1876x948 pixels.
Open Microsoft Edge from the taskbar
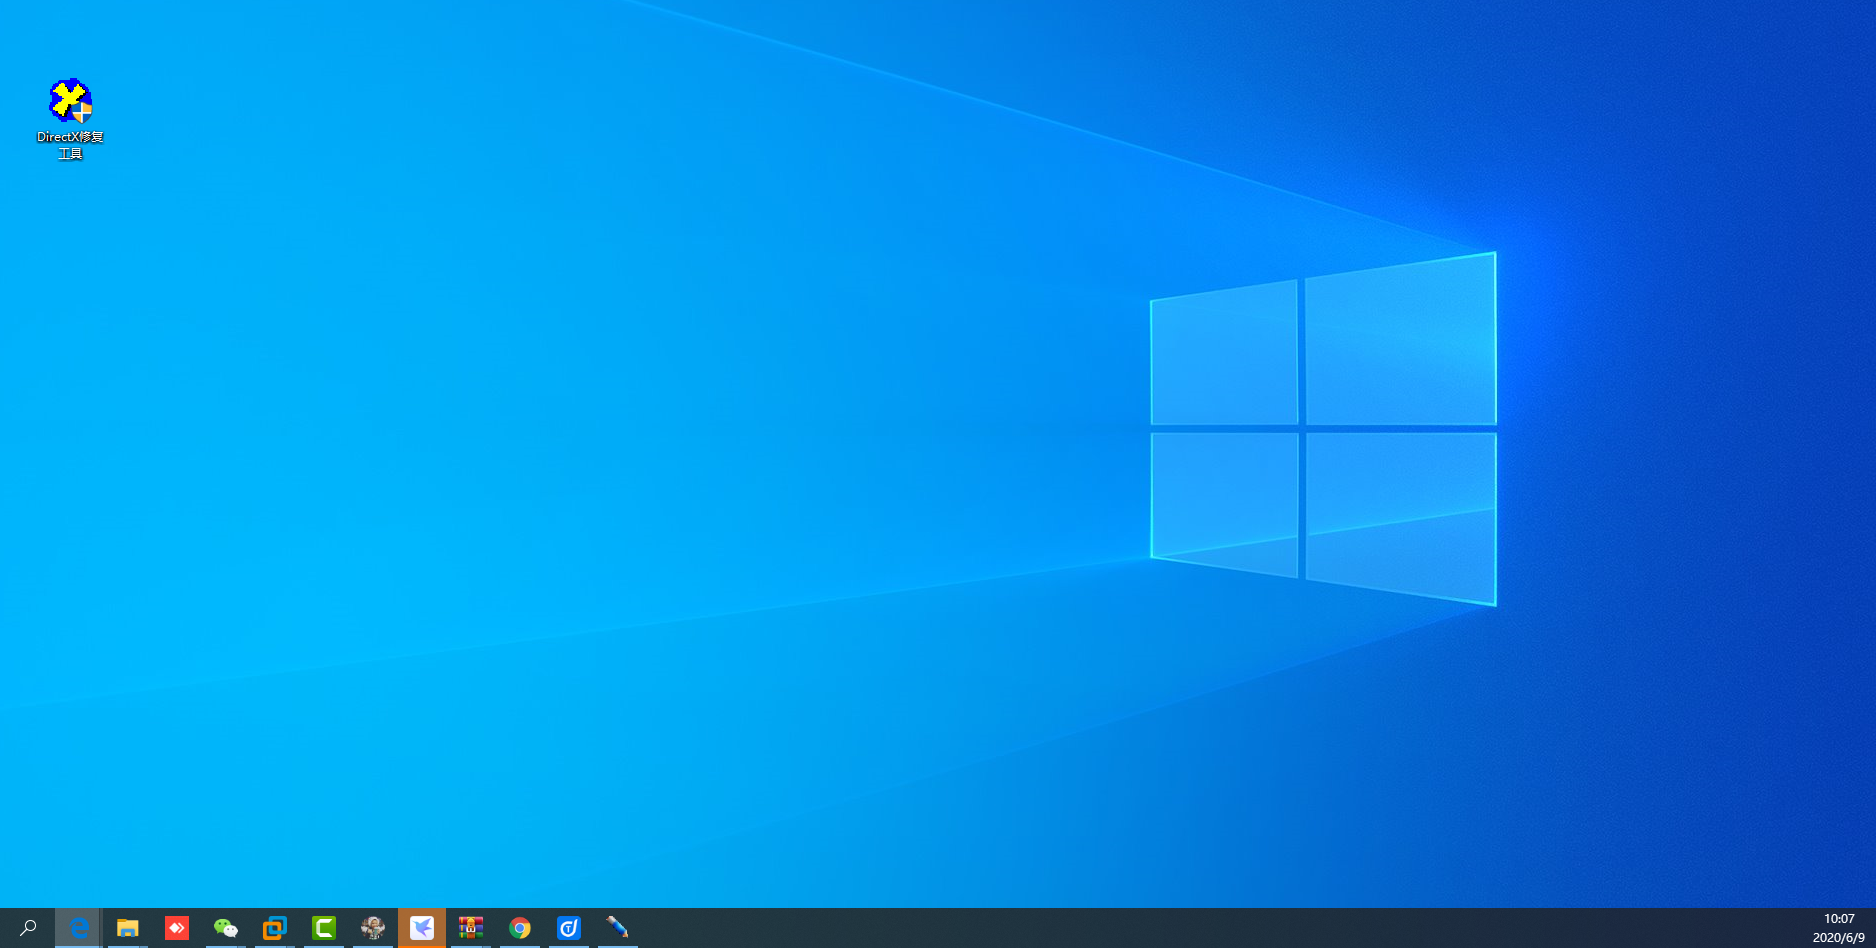(78, 928)
